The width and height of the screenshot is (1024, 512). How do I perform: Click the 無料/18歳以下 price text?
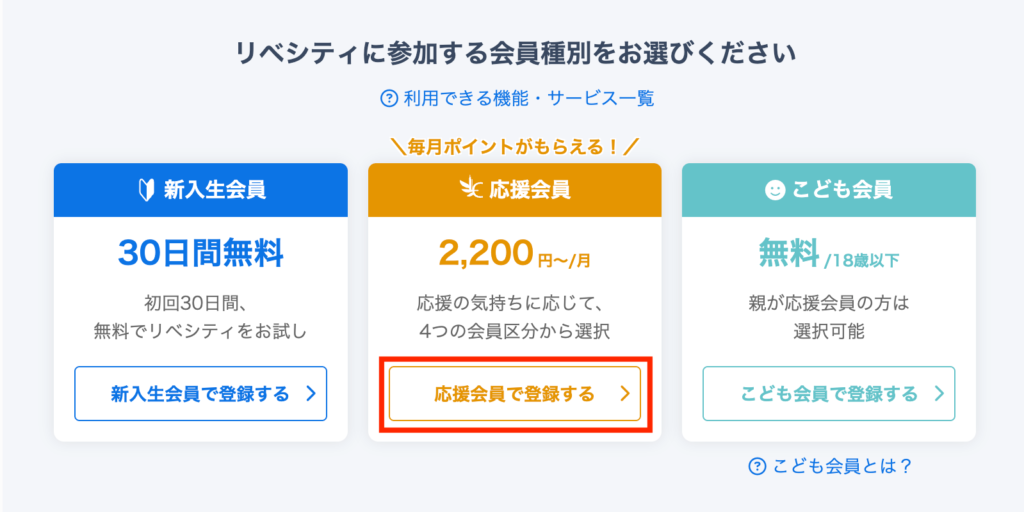[x=829, y=256]
